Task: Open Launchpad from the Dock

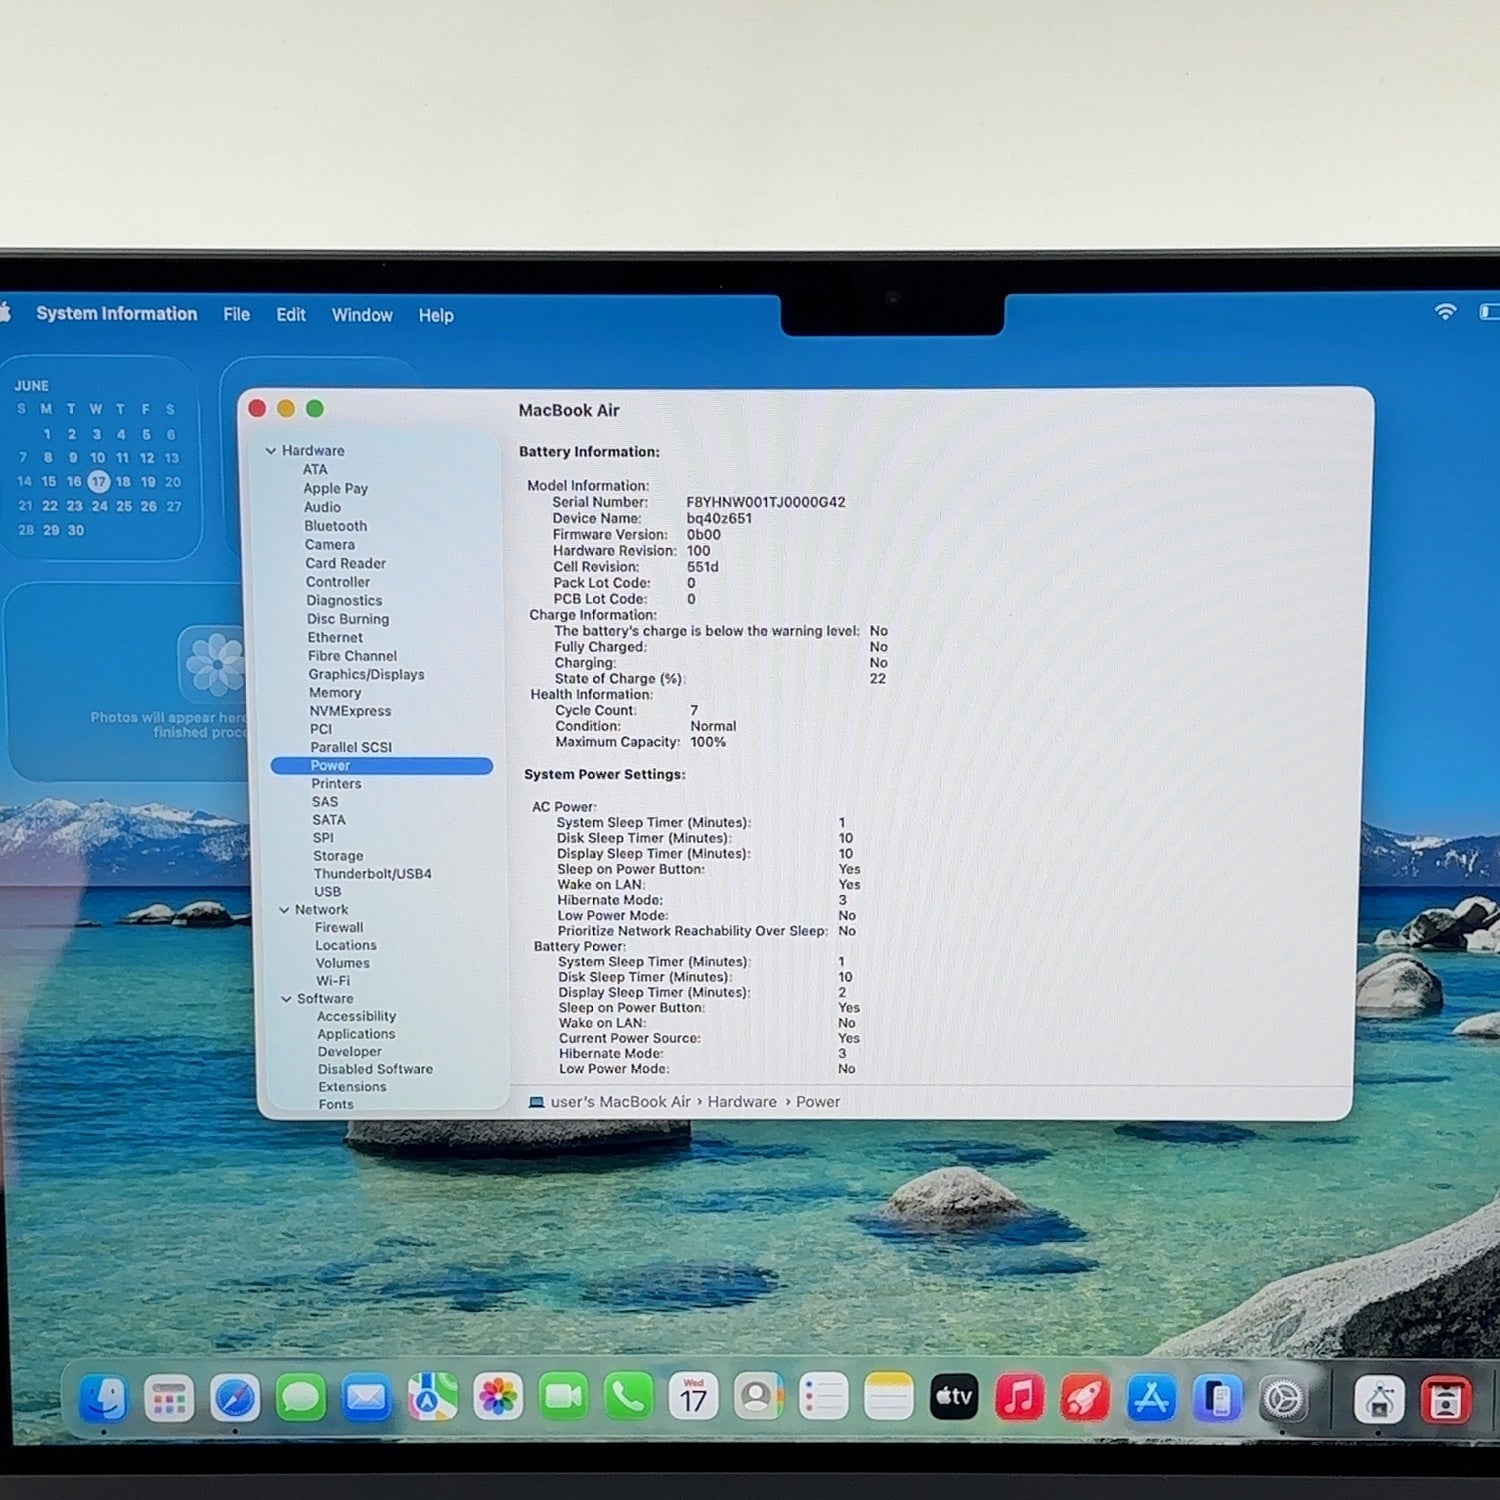Action: pos(169,1398)
